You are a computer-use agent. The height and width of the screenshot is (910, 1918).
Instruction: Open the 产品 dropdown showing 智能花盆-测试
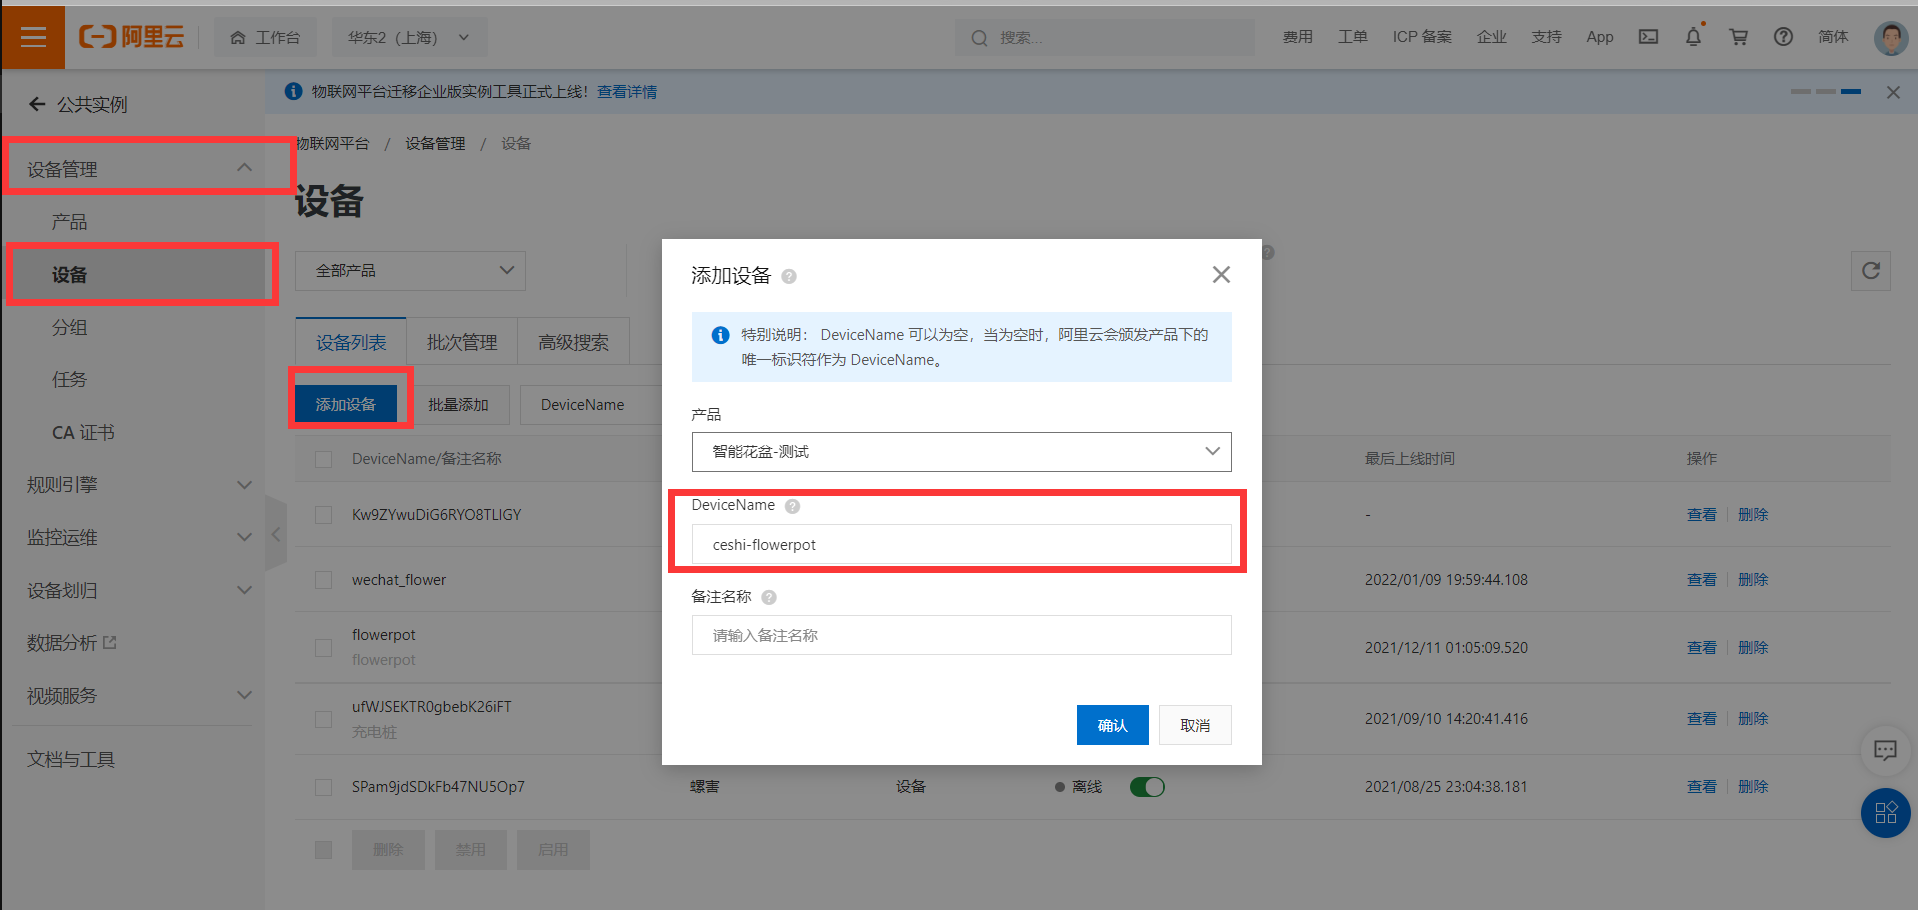pyautogui.click(x=961, y=452)
